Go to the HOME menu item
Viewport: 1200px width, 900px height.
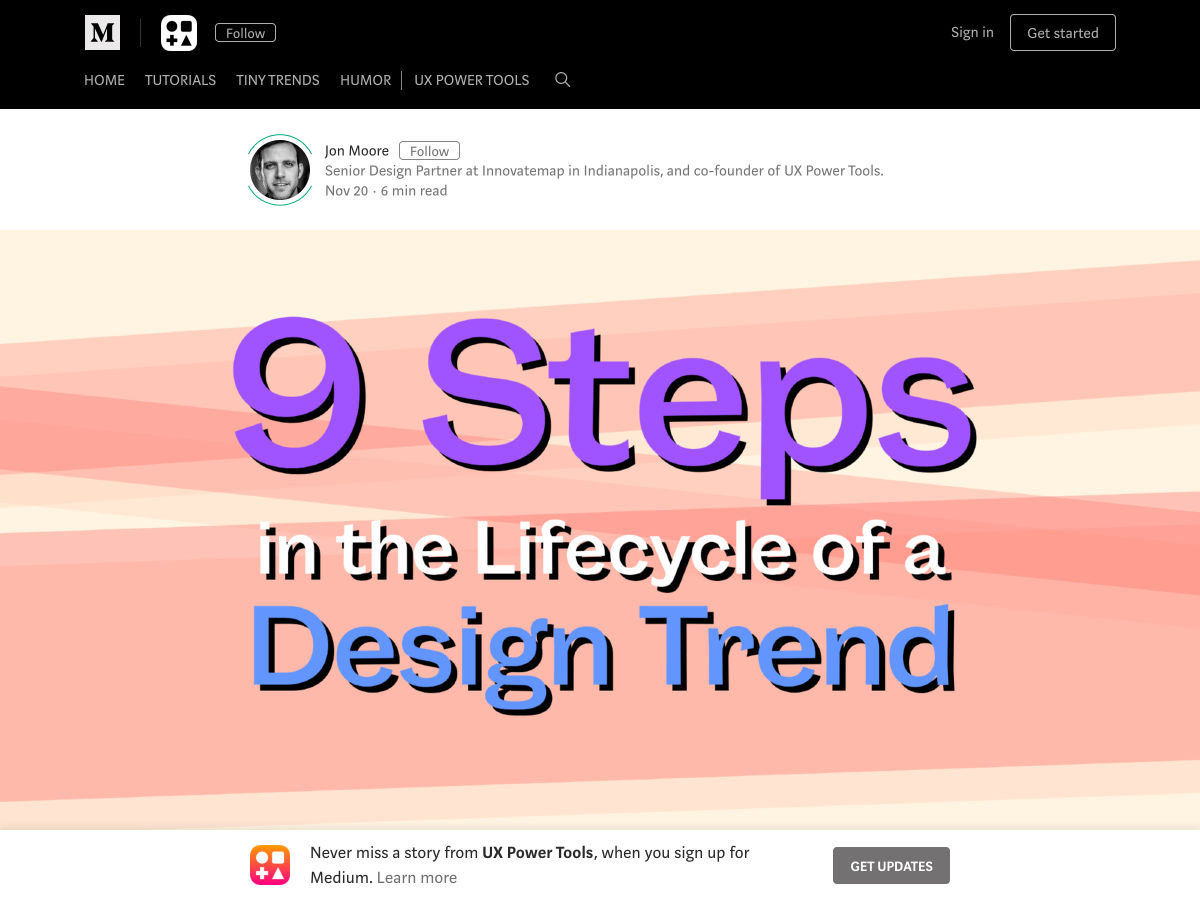pos(104,80)
